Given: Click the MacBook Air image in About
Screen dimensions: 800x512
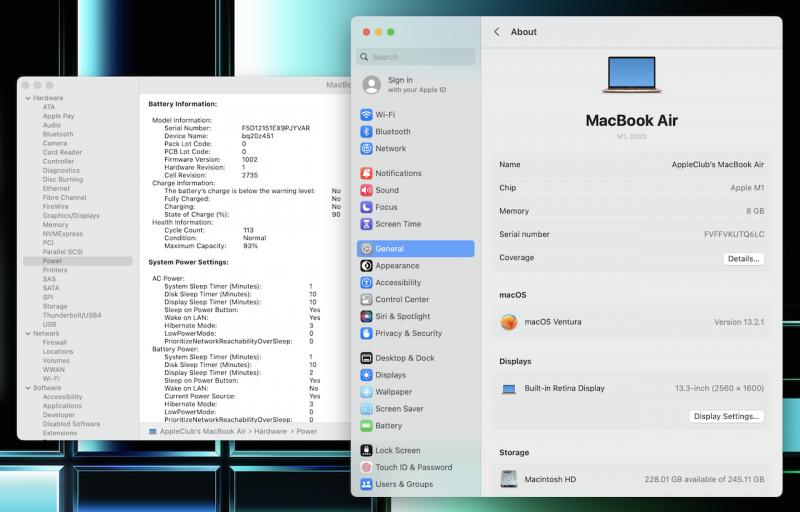Looking at the screenshot, I should tap(632, 75).
